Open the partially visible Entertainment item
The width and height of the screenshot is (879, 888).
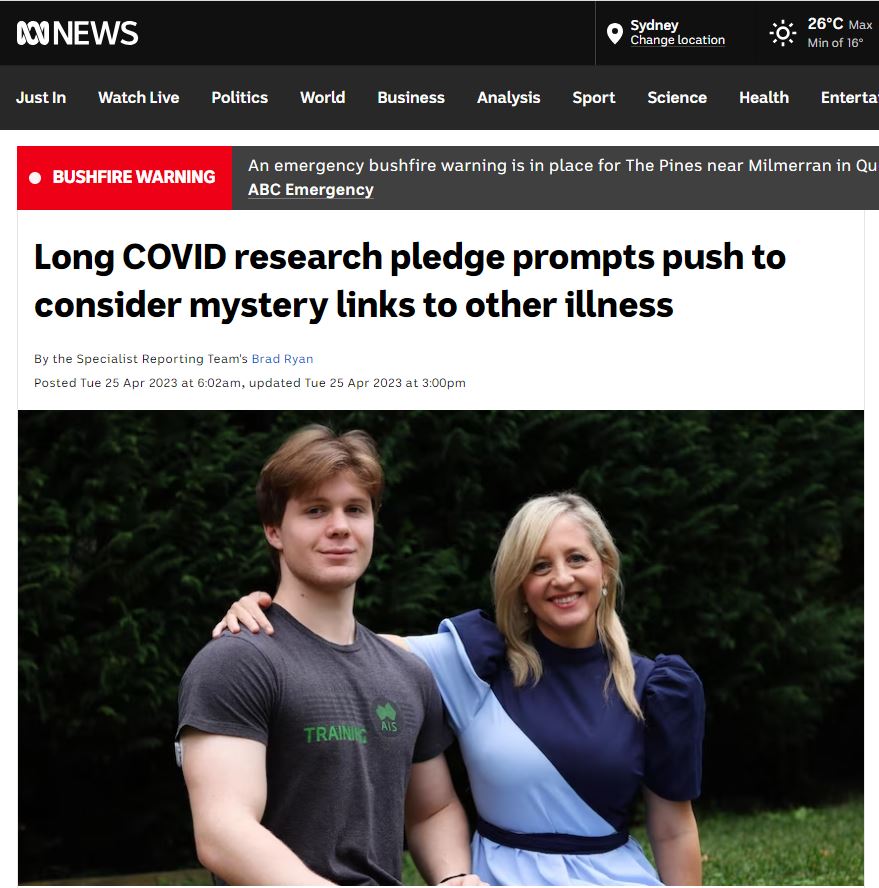coord(850,97)
